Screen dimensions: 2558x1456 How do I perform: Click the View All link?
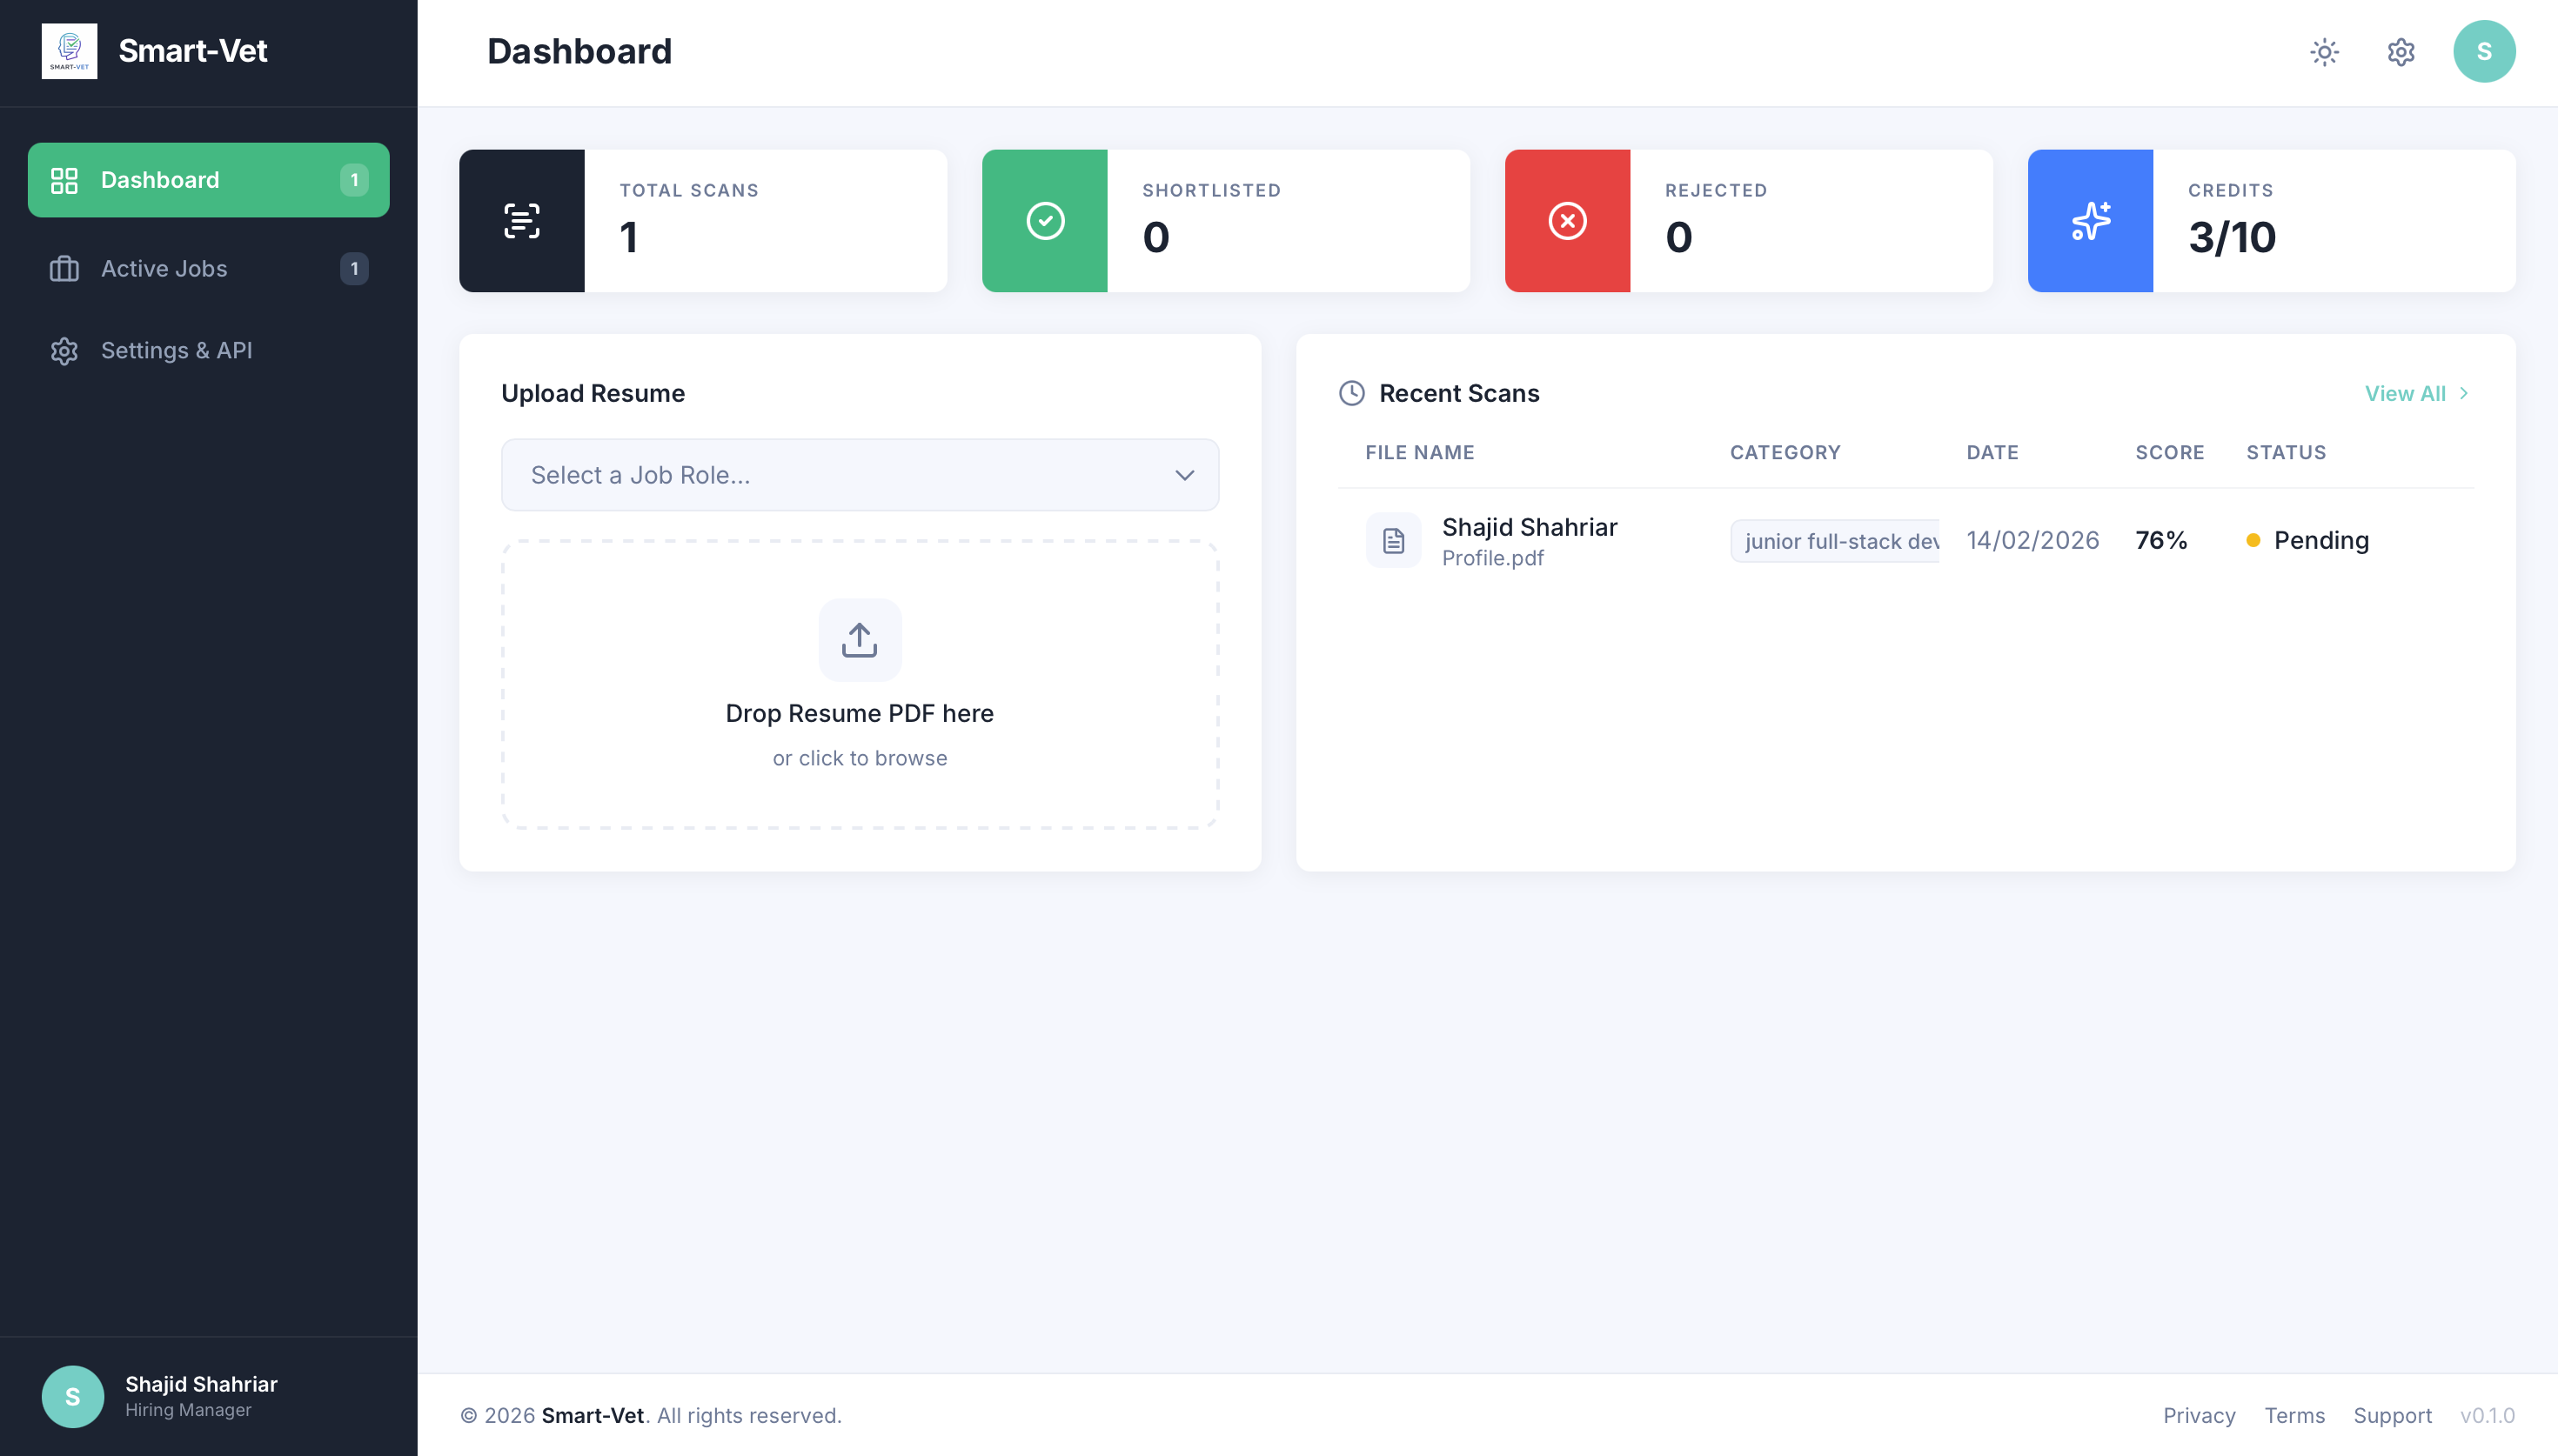click(x=2404, y=393)
